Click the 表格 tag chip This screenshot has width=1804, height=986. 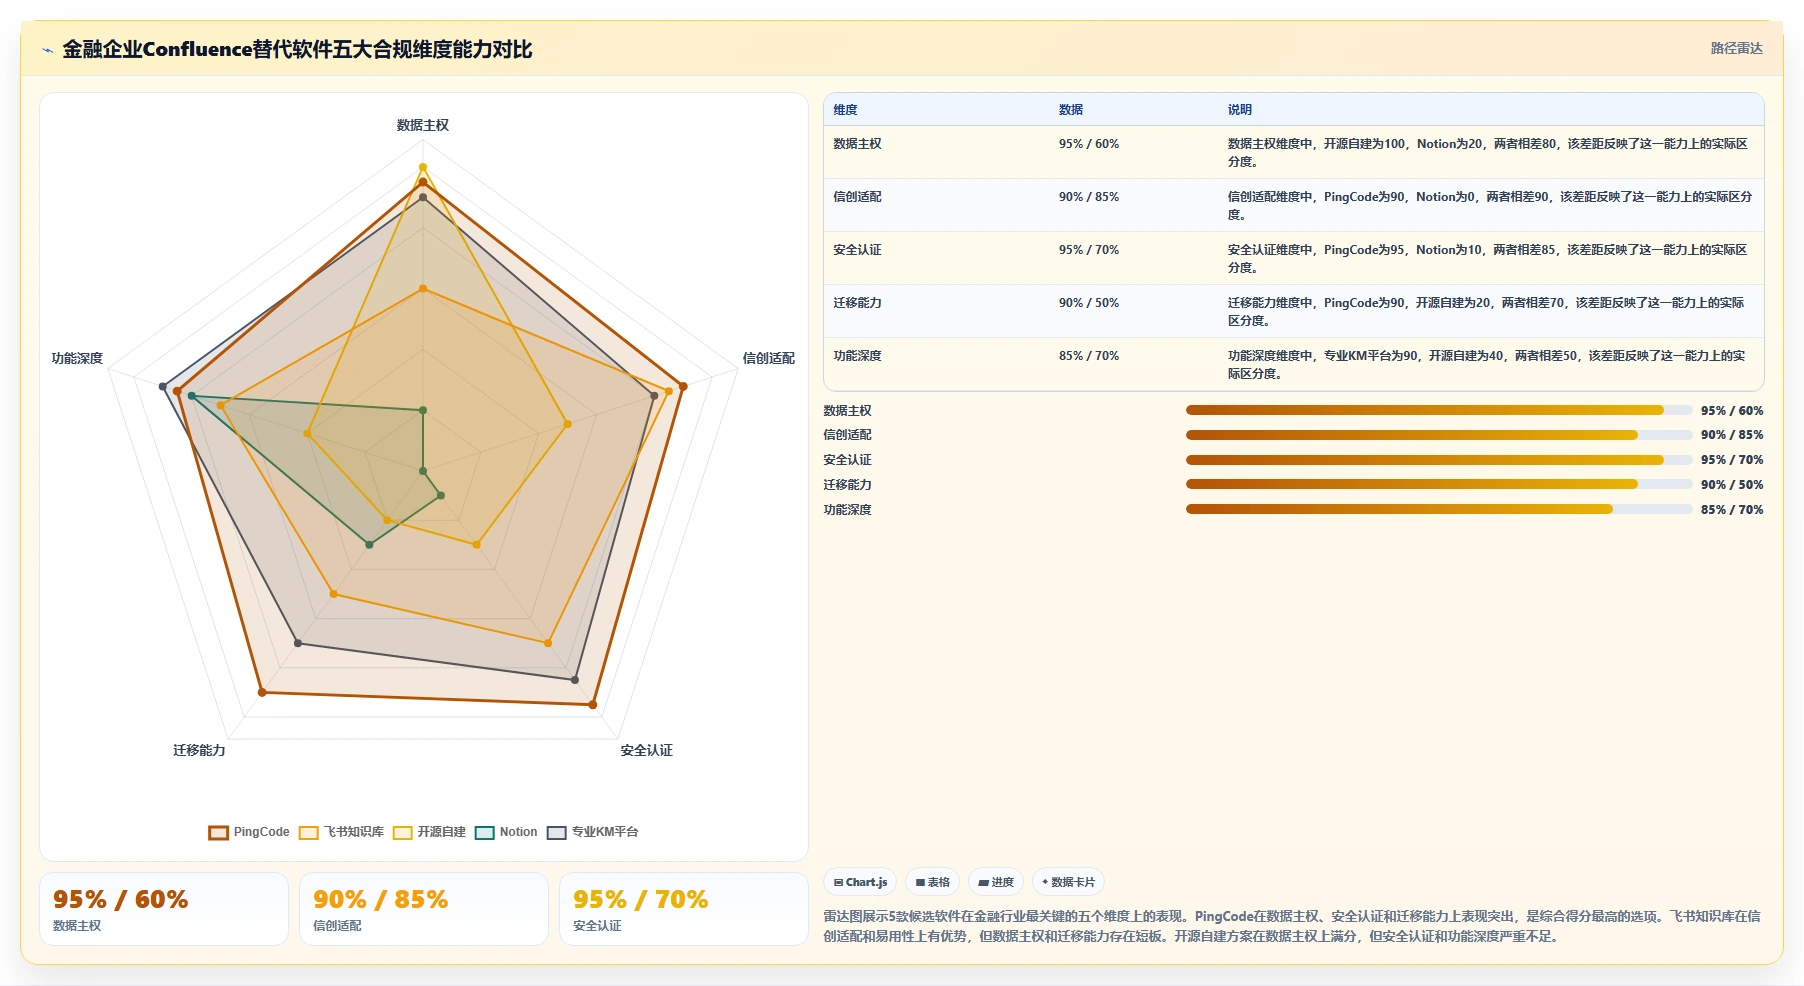click(933, 882)
